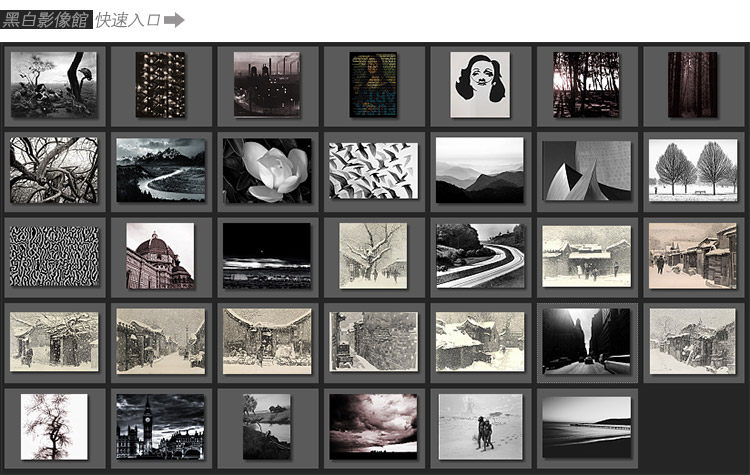Select the beach pier seascape thumbnail
The height and width of the screenshot is (475, 750).
(x=586, y=427)
